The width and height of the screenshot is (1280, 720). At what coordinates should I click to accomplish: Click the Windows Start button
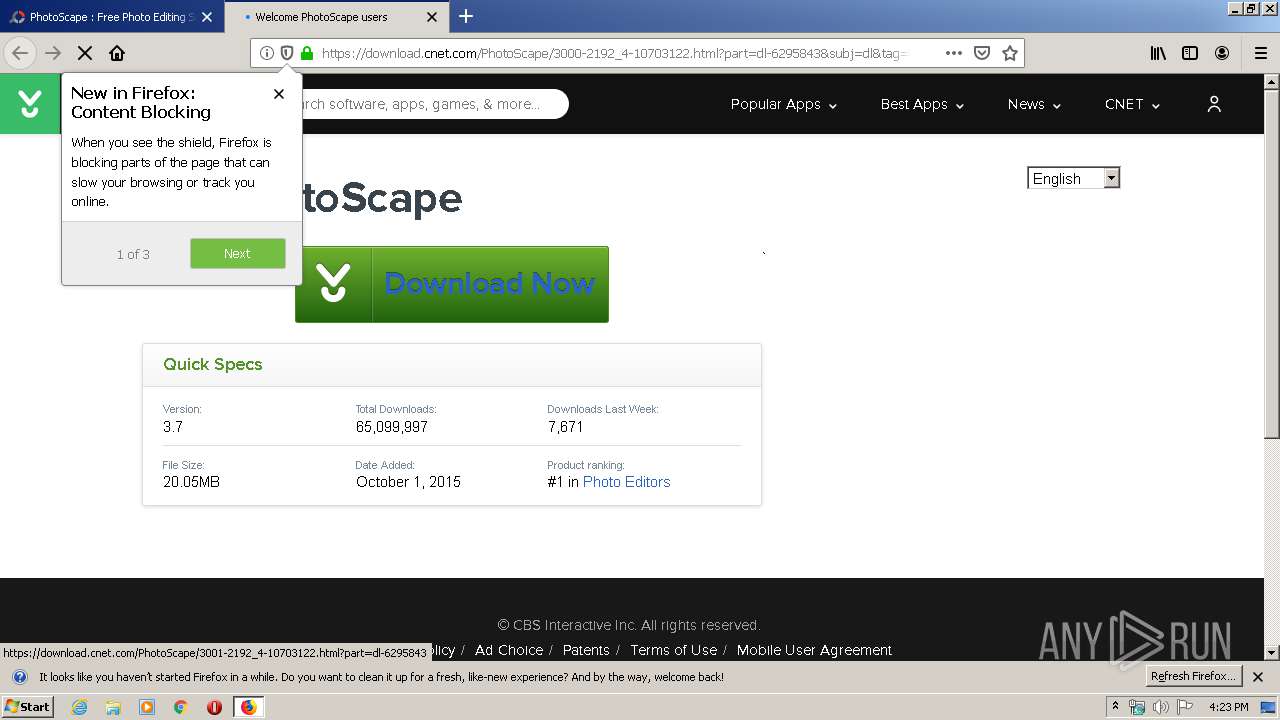click(28, 707)
